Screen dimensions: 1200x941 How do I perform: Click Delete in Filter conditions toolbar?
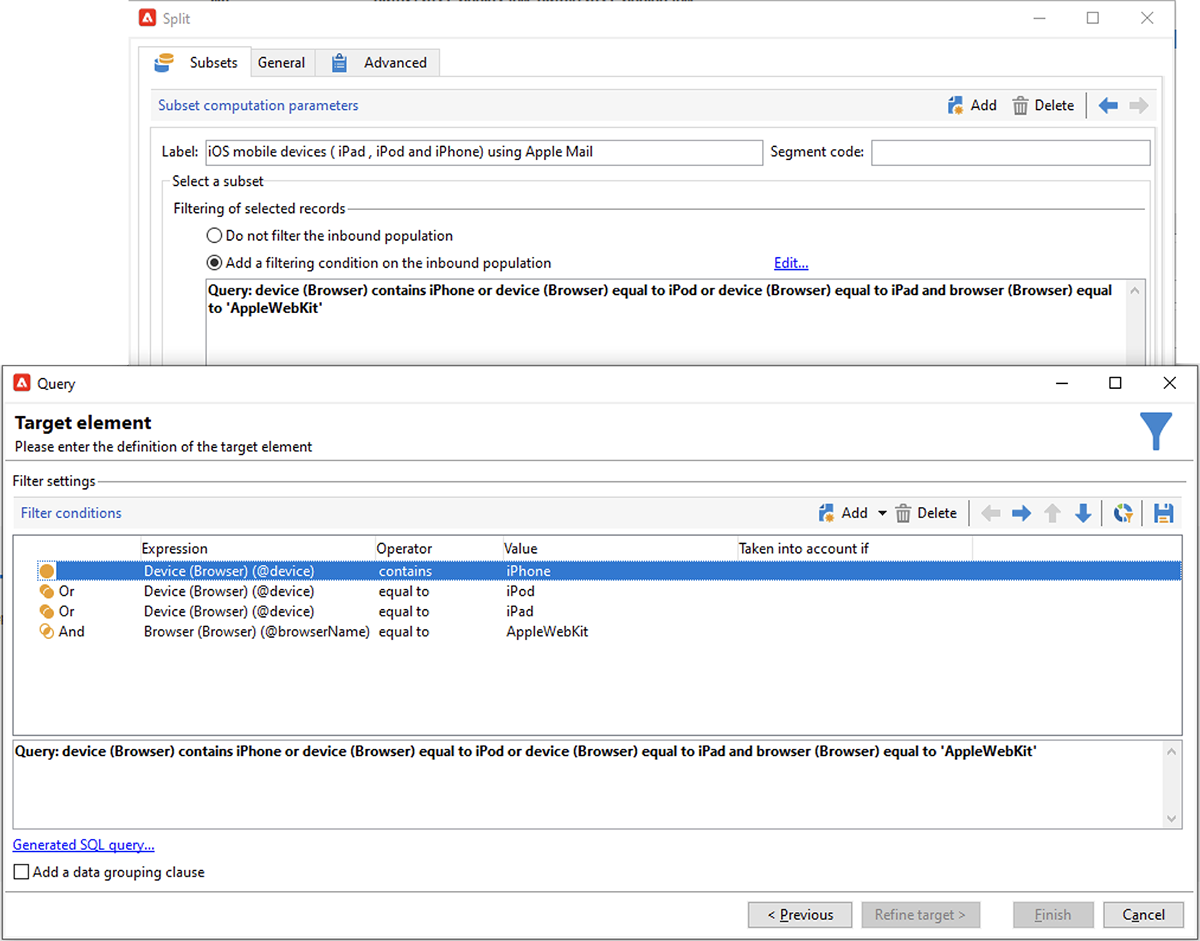click(926, 513)
